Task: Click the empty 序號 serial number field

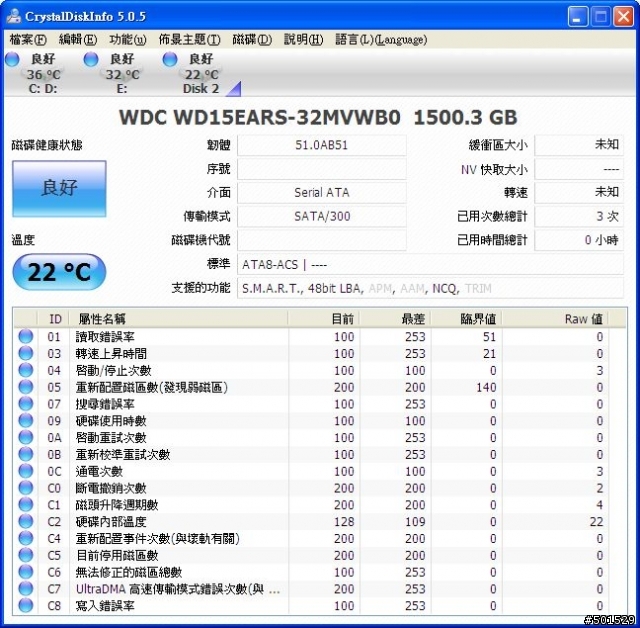Action: click(322, 169)
